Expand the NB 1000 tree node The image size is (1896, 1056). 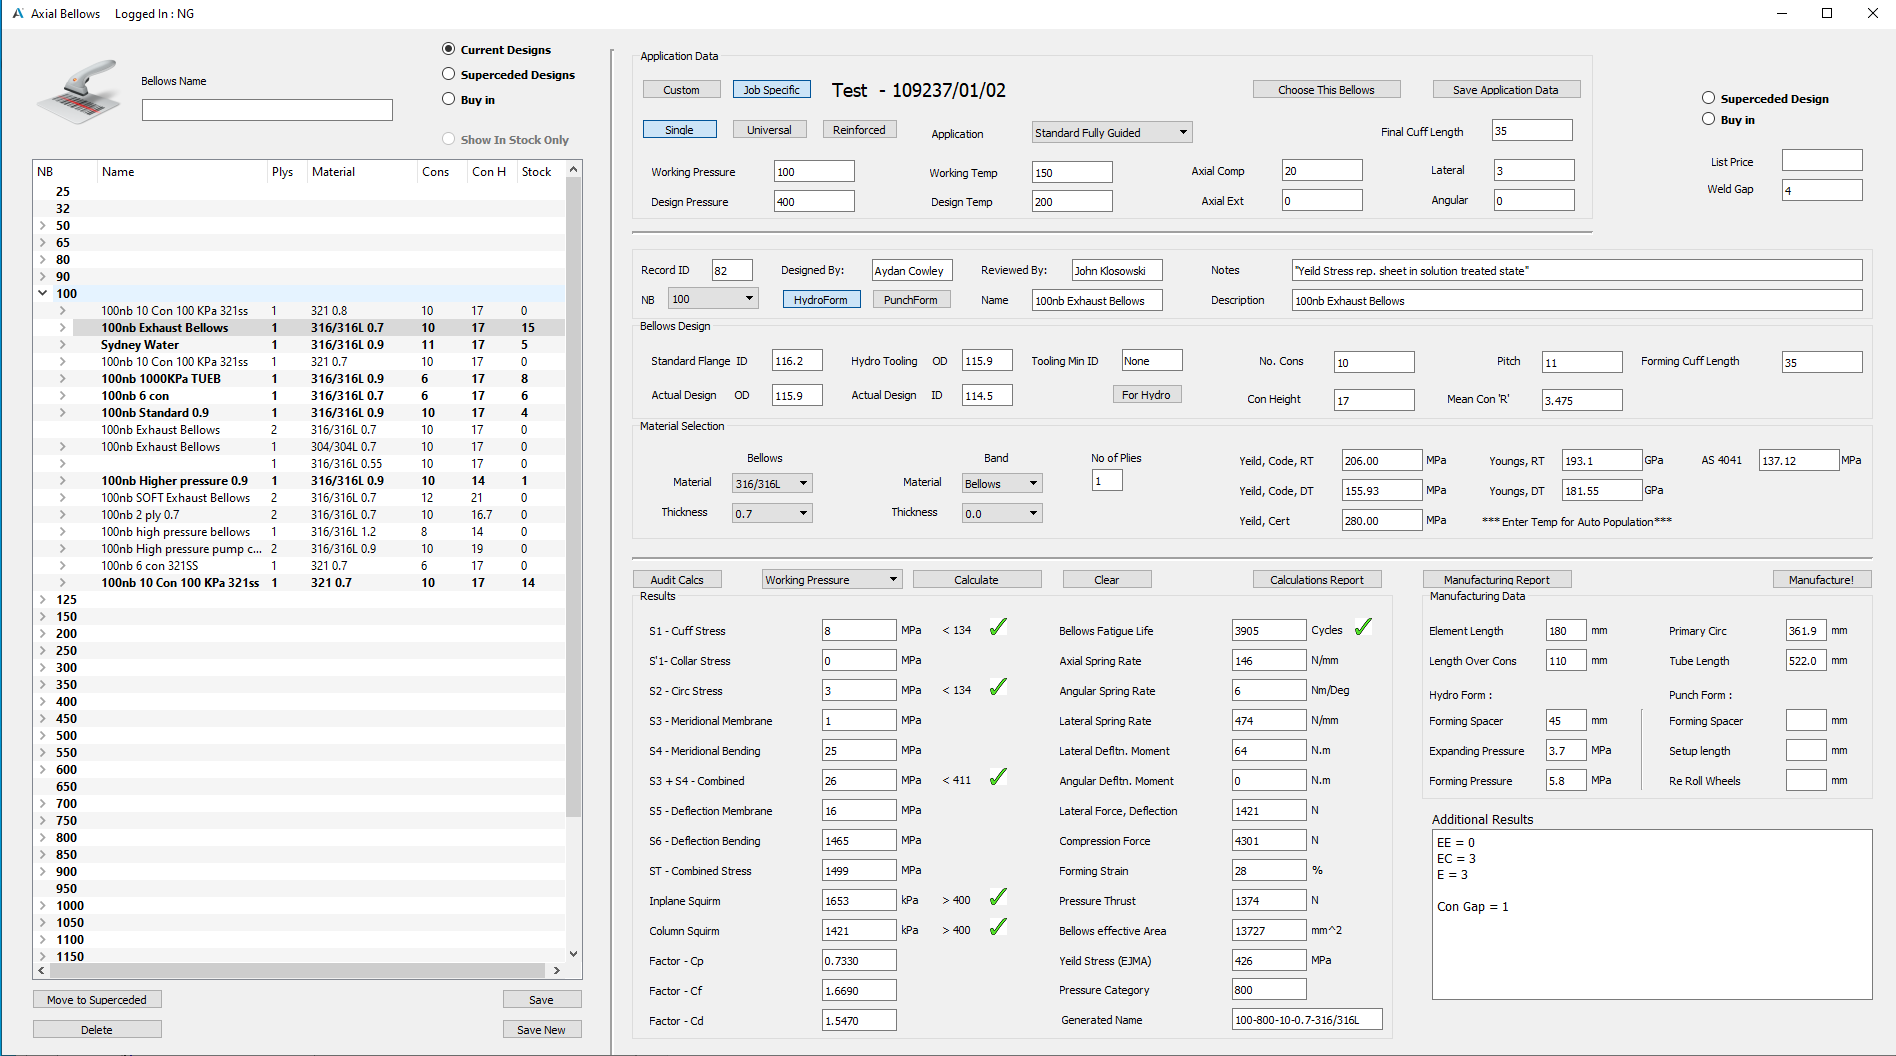(43, 905)
